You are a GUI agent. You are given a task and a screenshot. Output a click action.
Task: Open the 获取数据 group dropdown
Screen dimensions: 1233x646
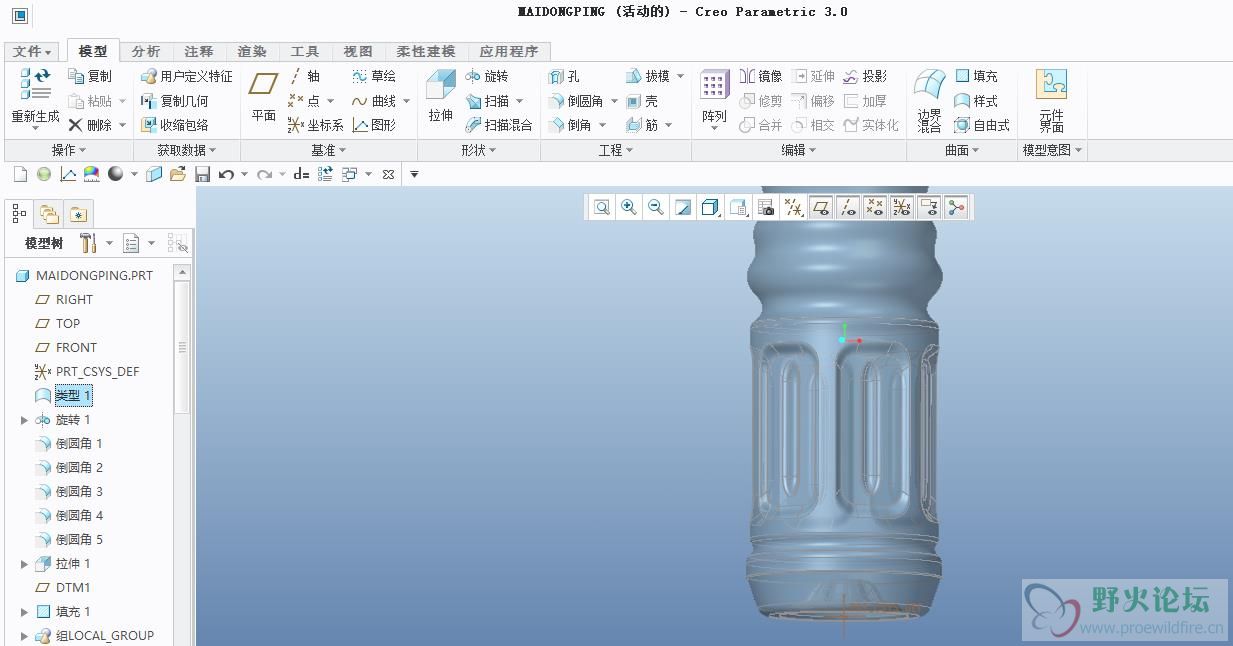187,150
